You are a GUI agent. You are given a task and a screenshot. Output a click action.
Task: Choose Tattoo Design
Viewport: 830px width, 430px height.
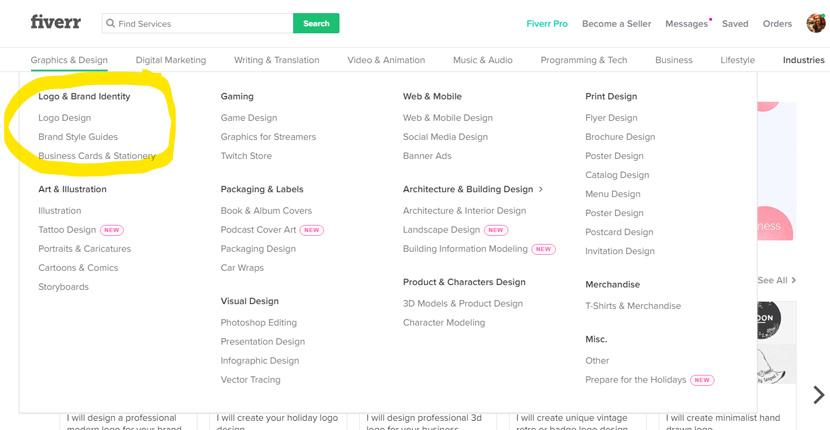[x=67, y=230]
